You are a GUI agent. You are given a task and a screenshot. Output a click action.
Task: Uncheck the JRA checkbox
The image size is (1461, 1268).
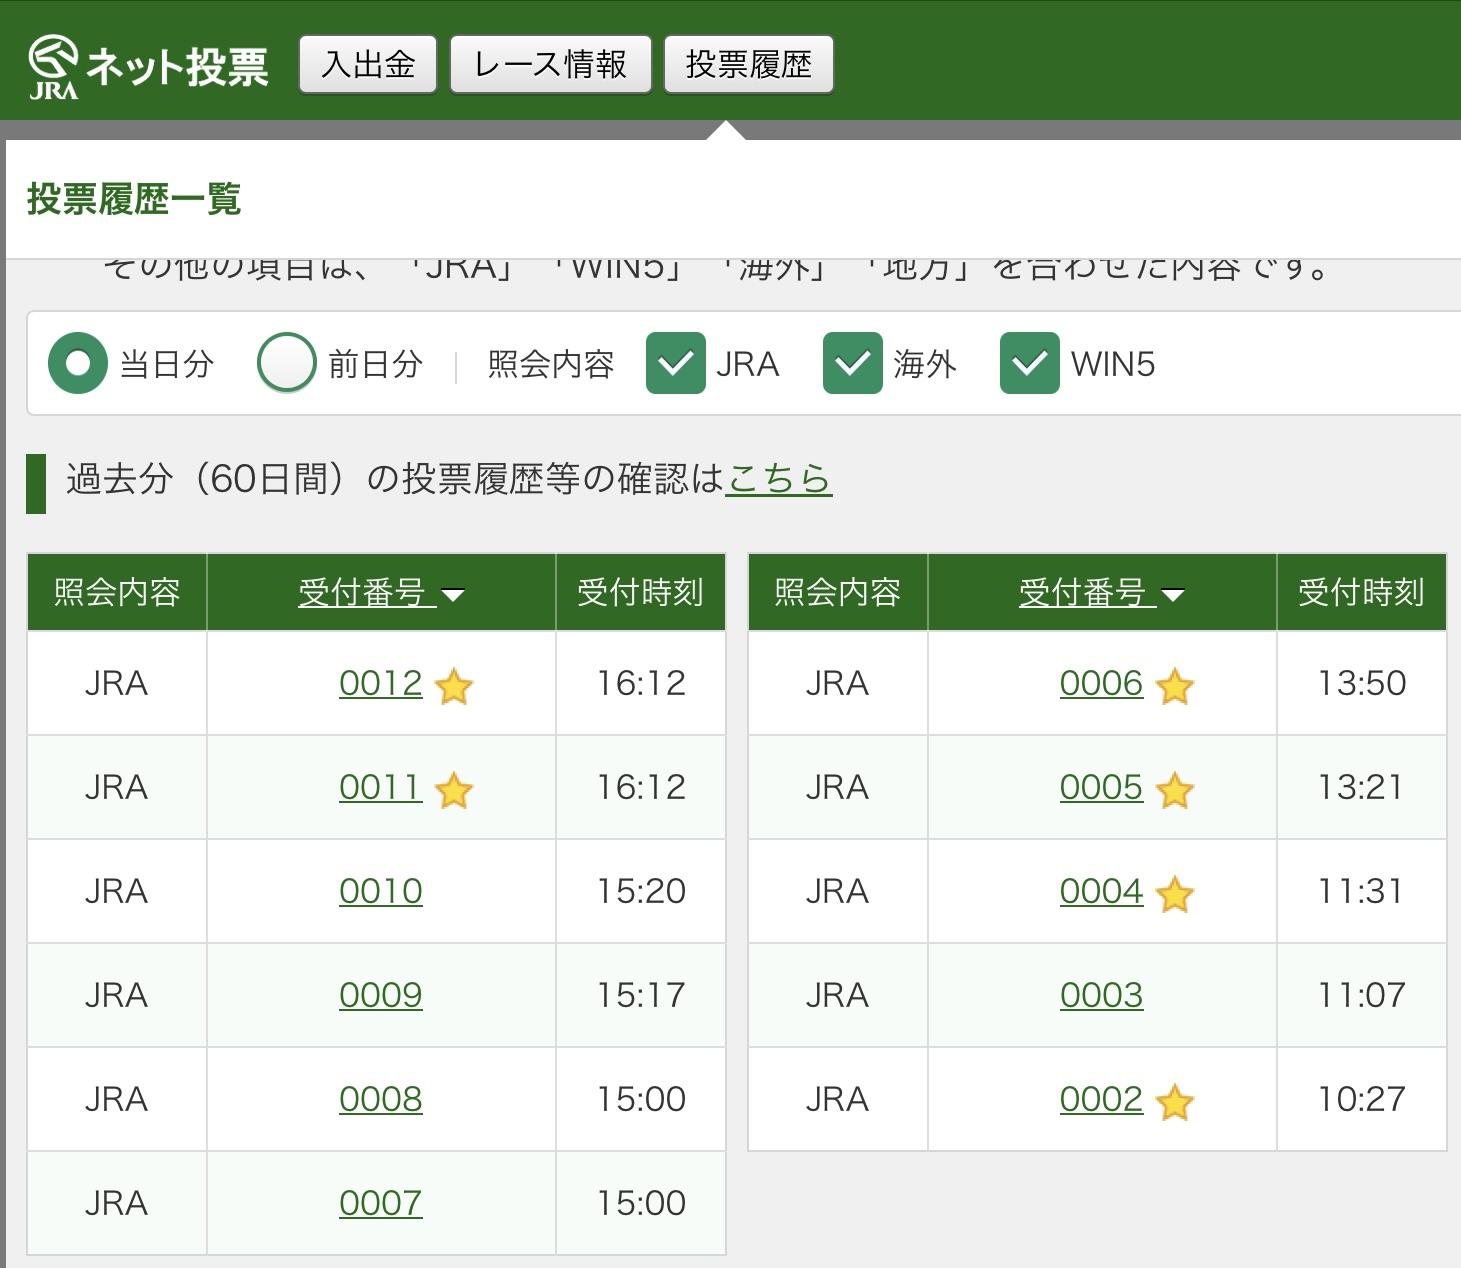(x=676, y=363)
